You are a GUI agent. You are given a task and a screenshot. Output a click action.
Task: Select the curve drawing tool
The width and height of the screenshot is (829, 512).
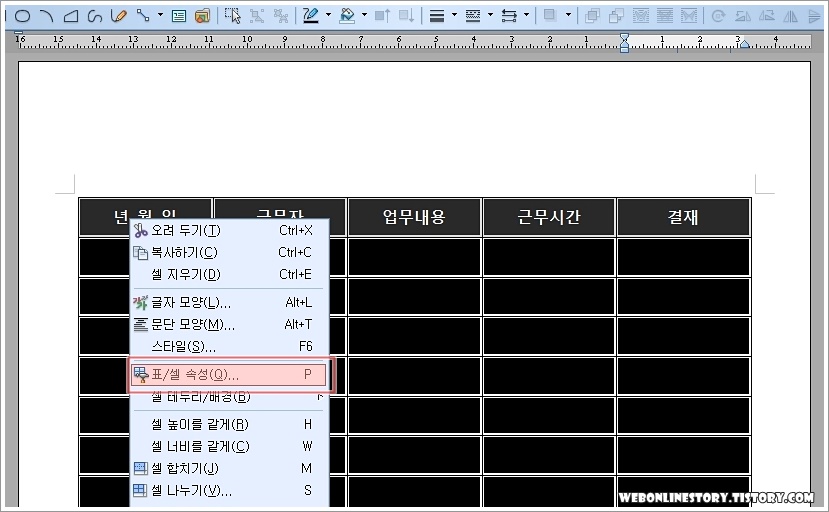95,16
